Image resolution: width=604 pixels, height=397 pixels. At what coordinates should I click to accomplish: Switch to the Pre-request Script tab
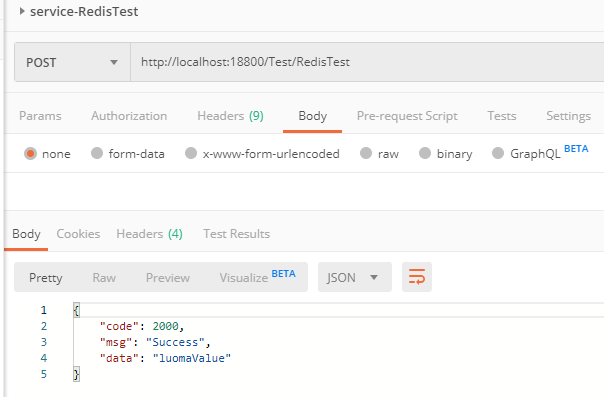click(407, 116)
